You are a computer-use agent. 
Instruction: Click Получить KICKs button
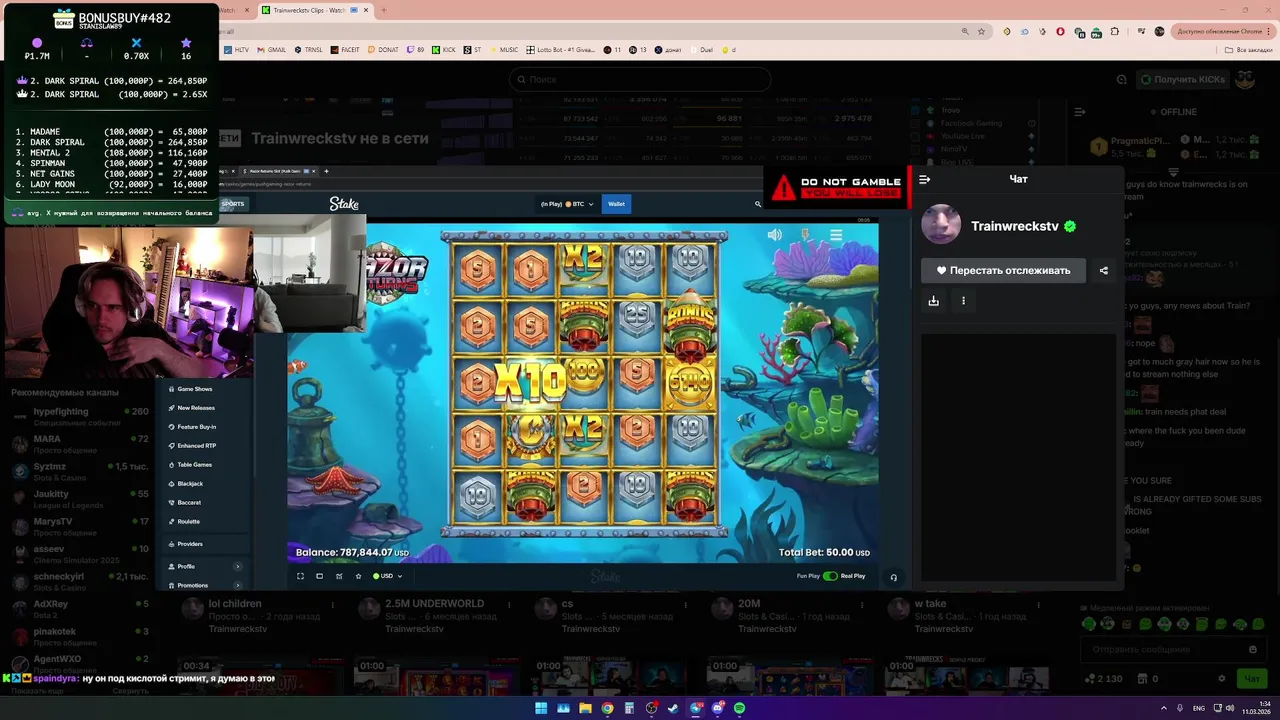[x=1182, y=79]
